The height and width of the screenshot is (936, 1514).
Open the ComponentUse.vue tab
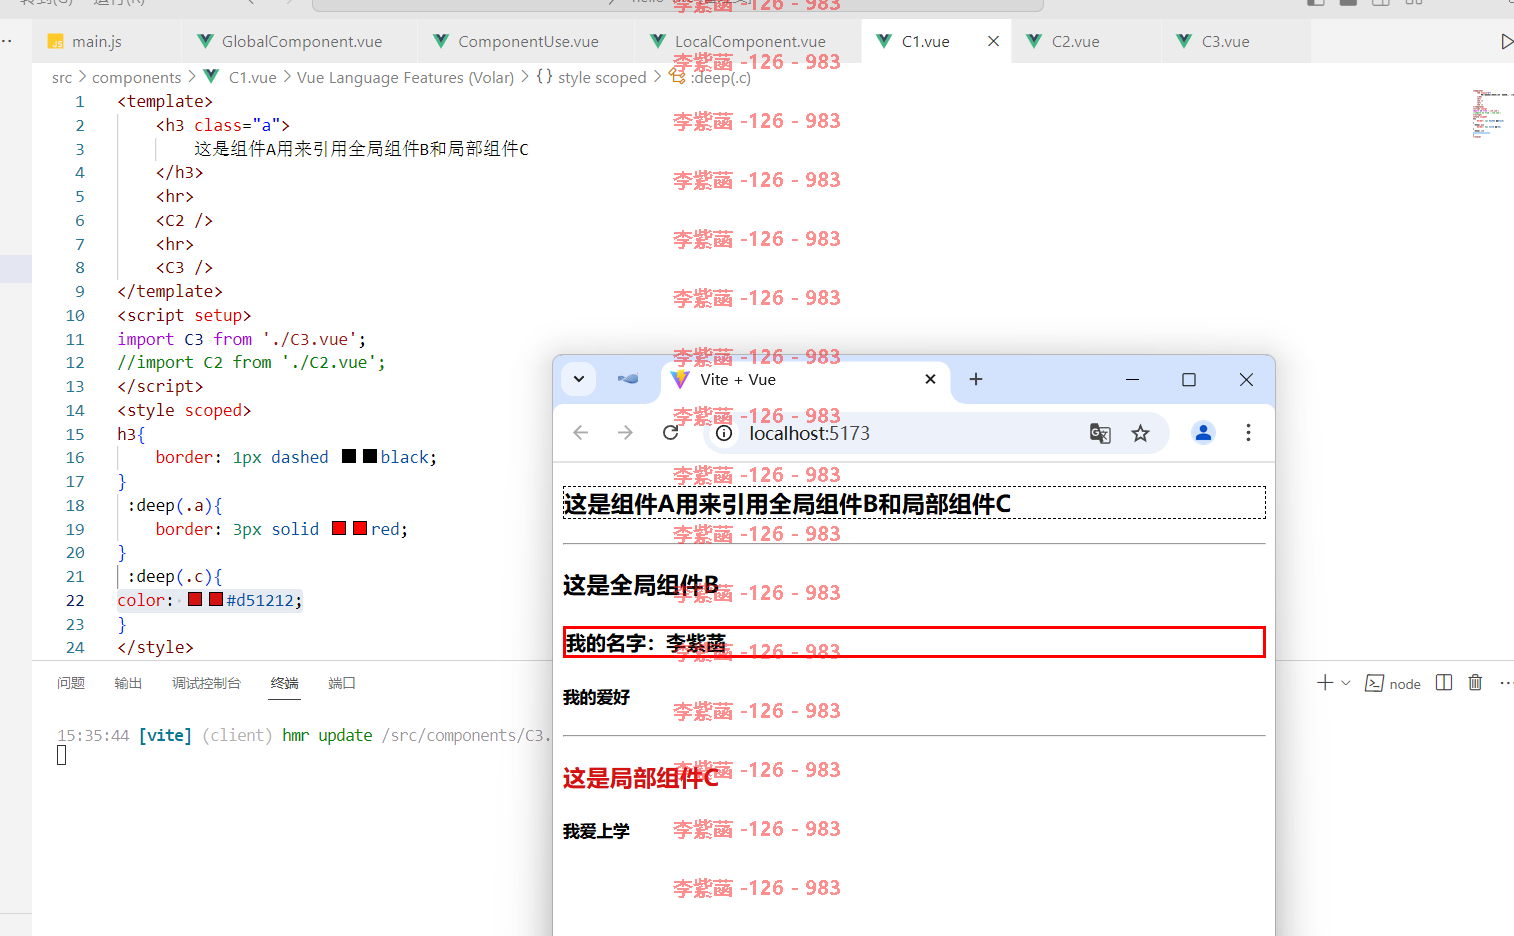(528, 41)
